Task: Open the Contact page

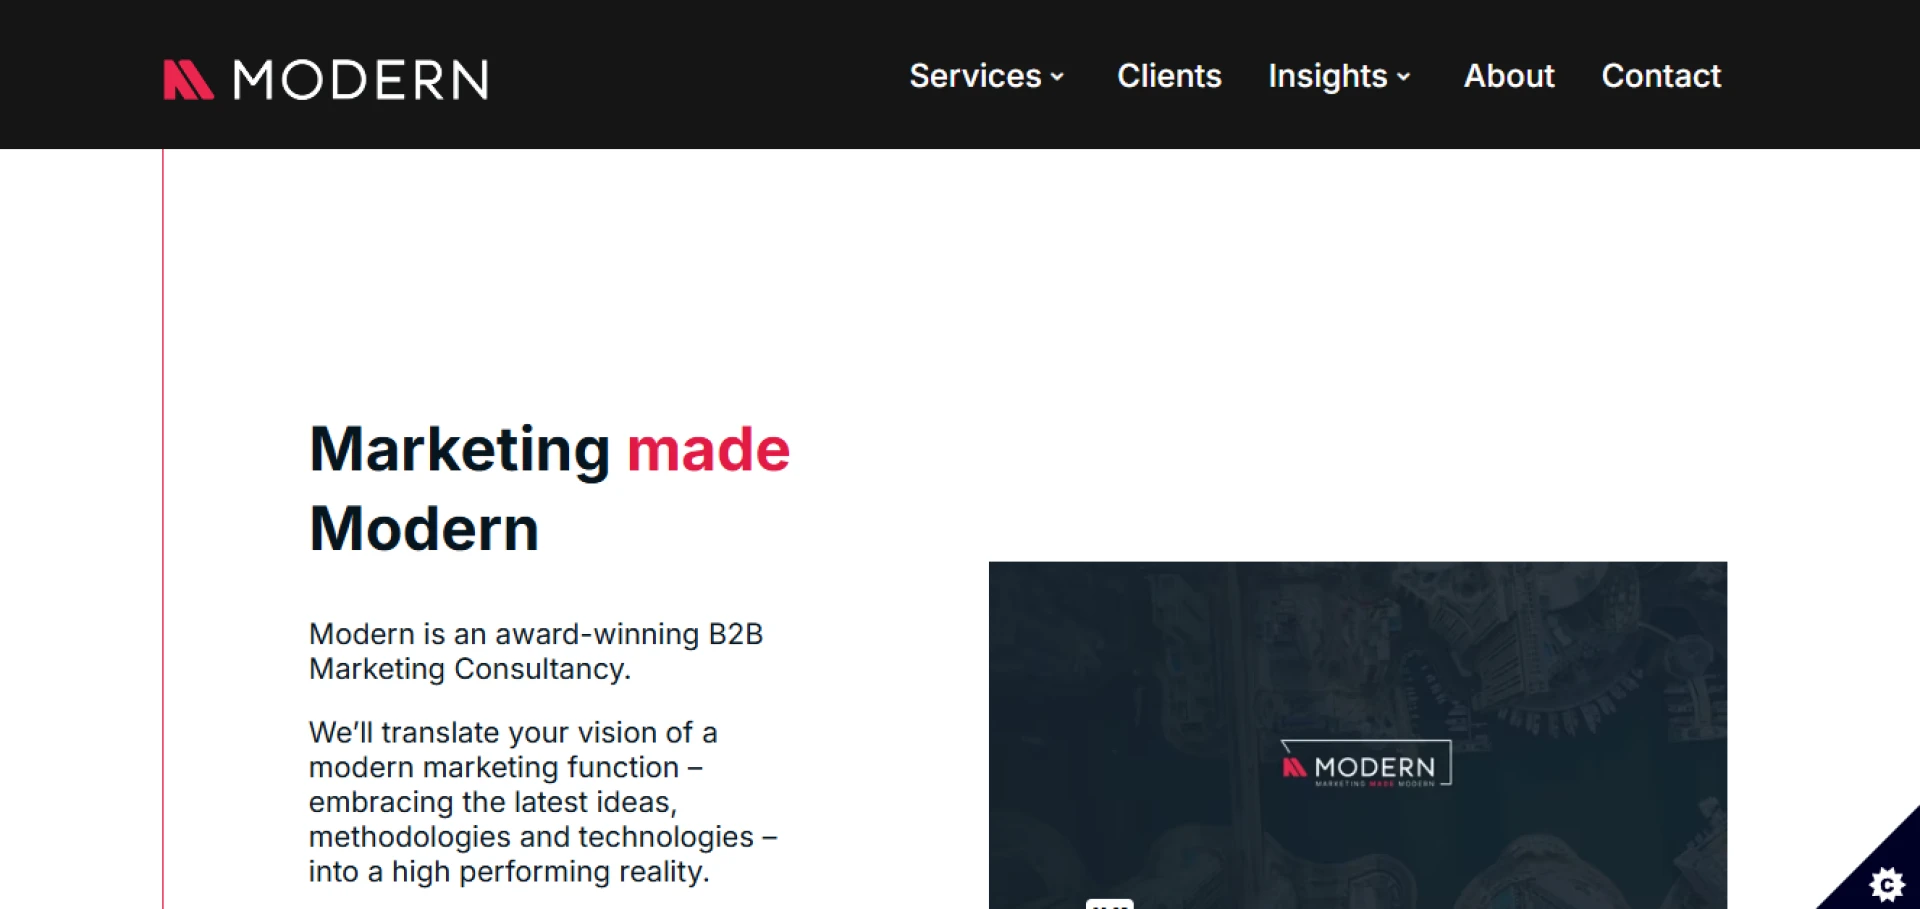Action: (x=1661, y=76)
